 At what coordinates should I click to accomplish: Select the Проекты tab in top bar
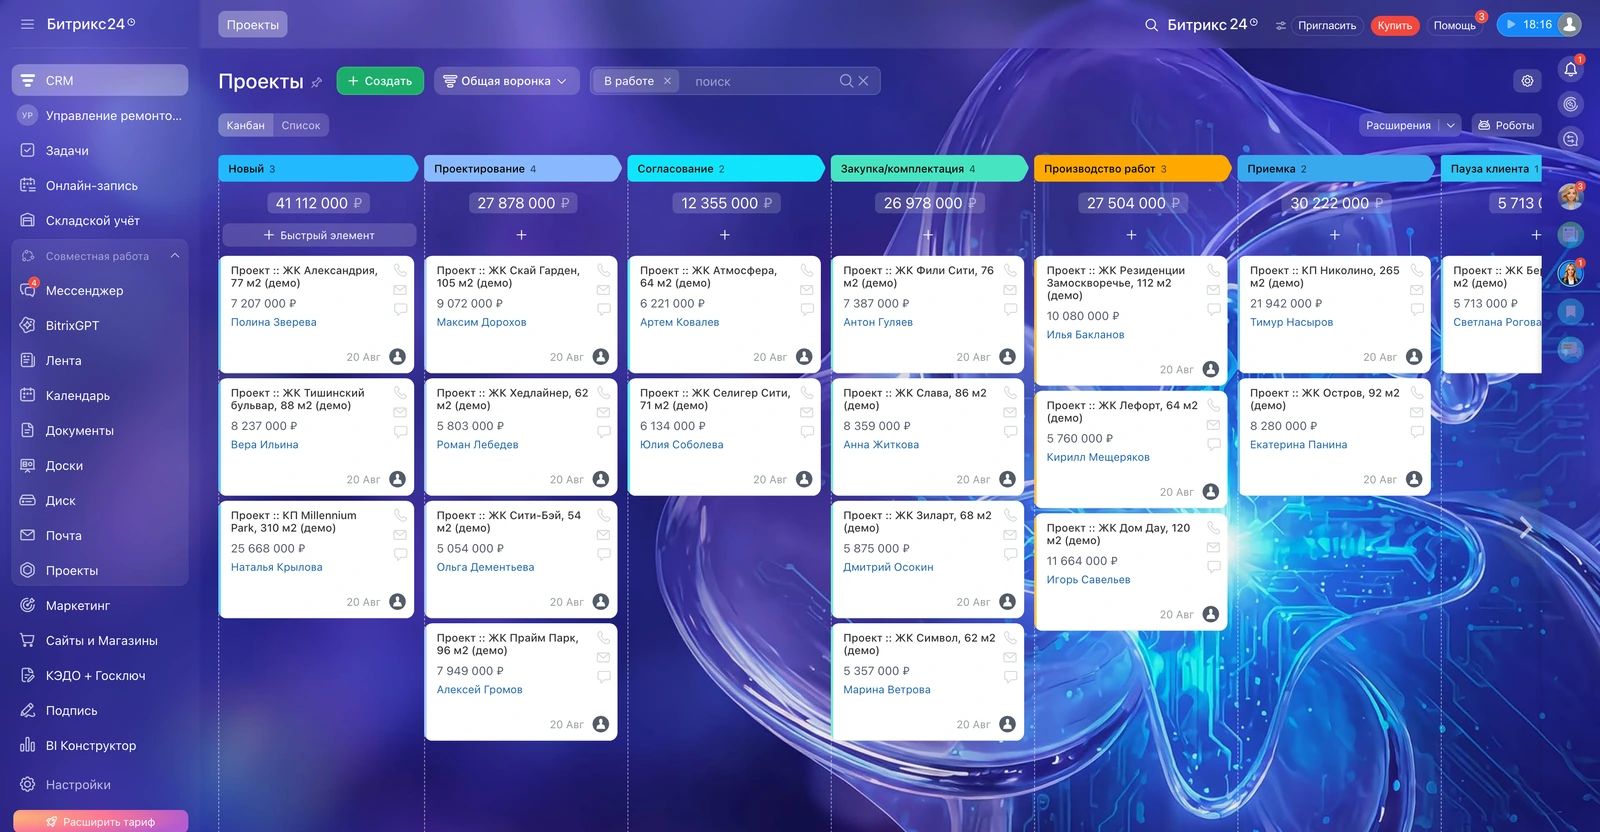click(x=253, y=25)
